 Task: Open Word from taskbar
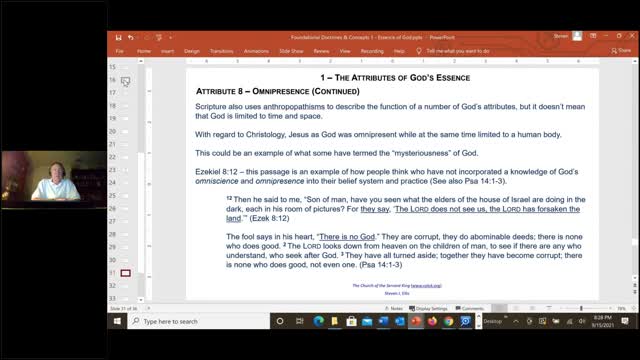pyautogui.click(x=383, y=321)
